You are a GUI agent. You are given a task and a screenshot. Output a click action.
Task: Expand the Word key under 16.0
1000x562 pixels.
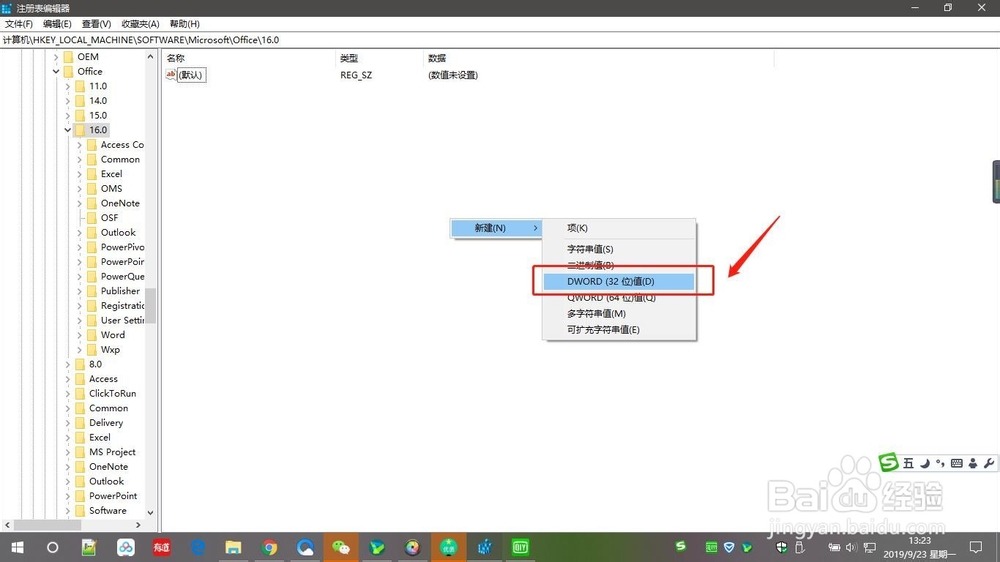click(80, 335)
